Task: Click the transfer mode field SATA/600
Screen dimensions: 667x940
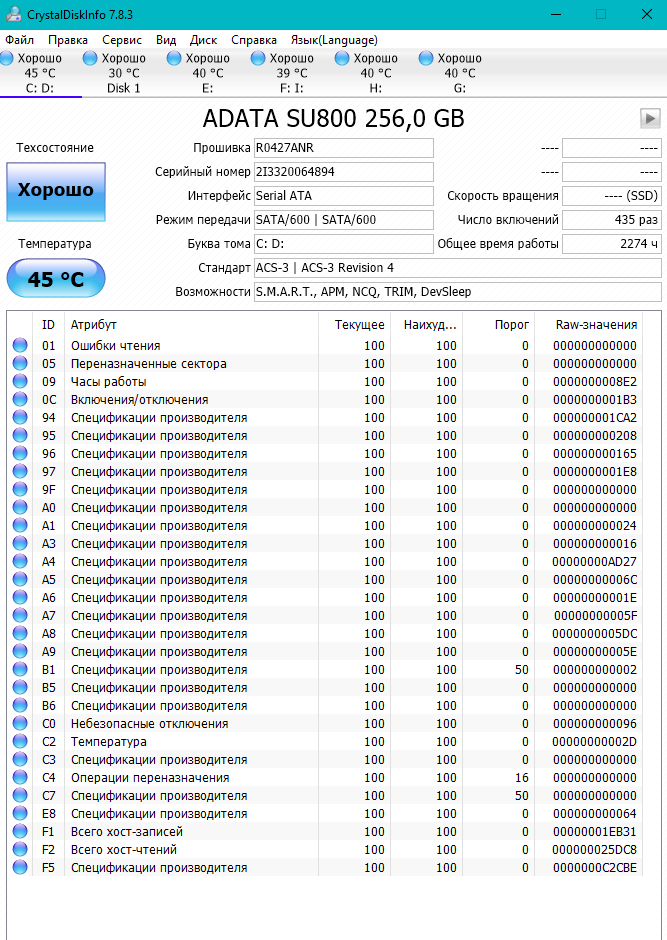Action: point(343,220)
